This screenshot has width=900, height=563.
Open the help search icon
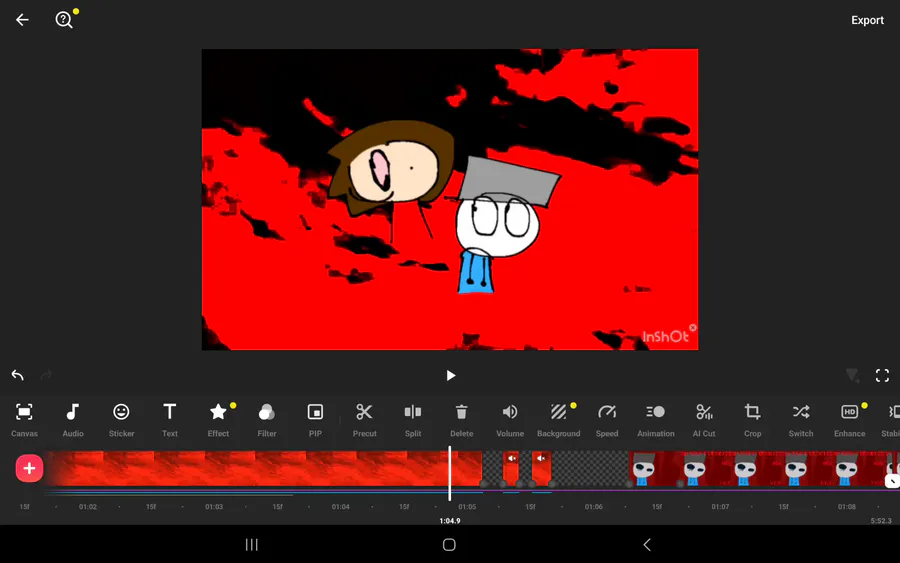coord(64,20)
